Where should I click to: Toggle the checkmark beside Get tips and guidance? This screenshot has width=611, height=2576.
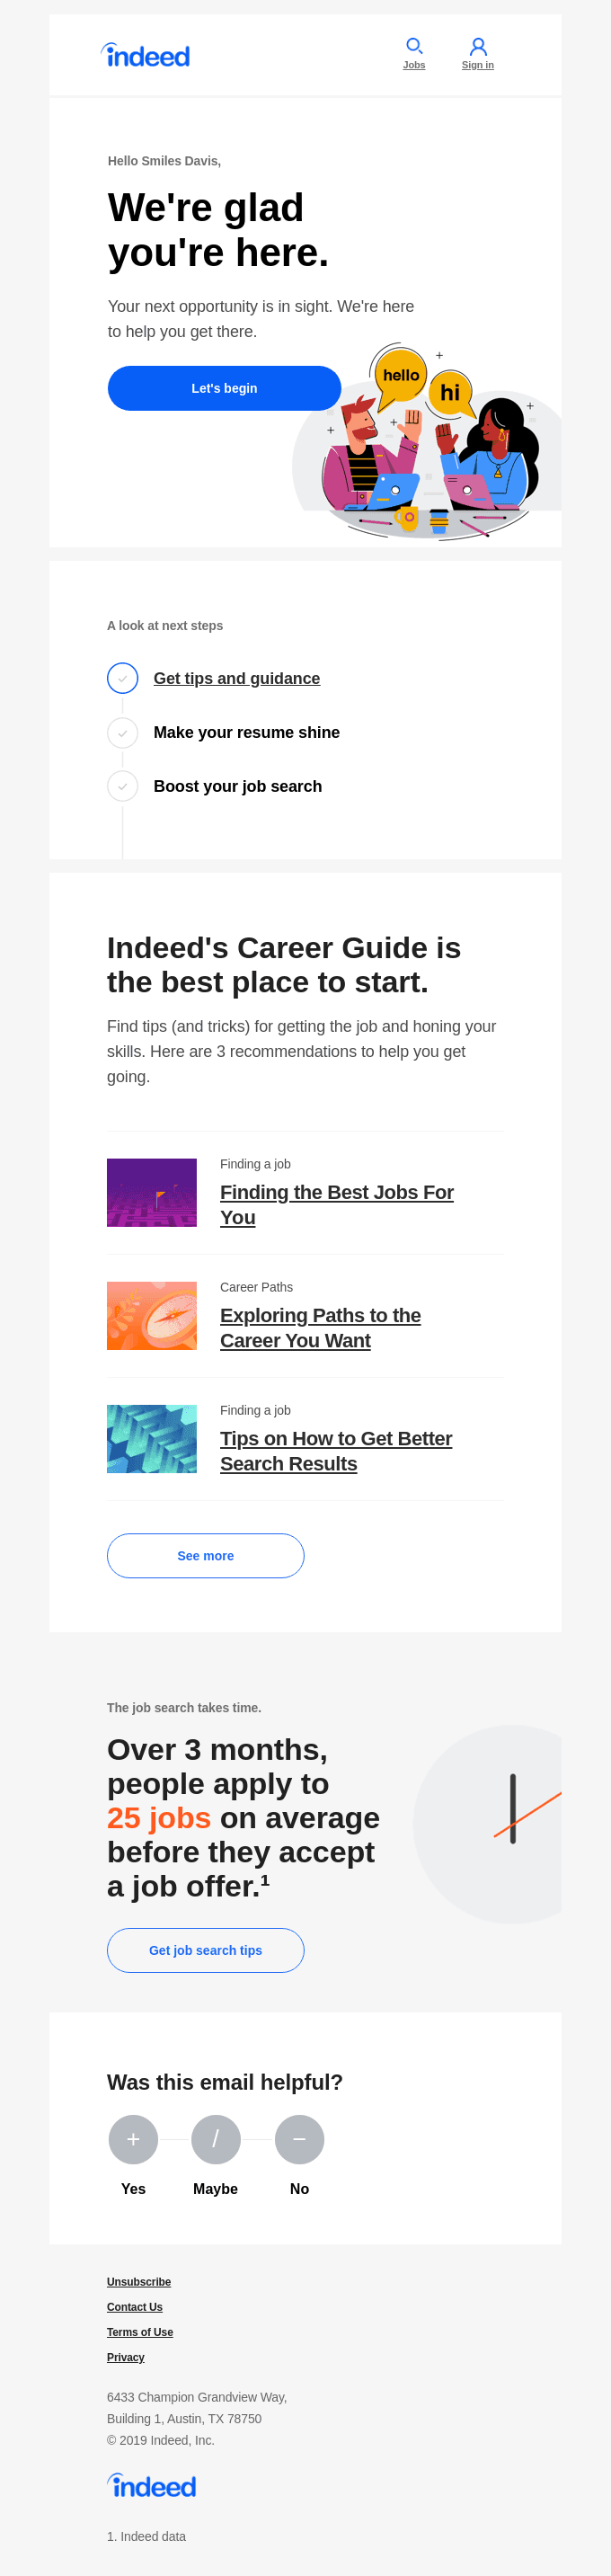click(x=122, y=678)
